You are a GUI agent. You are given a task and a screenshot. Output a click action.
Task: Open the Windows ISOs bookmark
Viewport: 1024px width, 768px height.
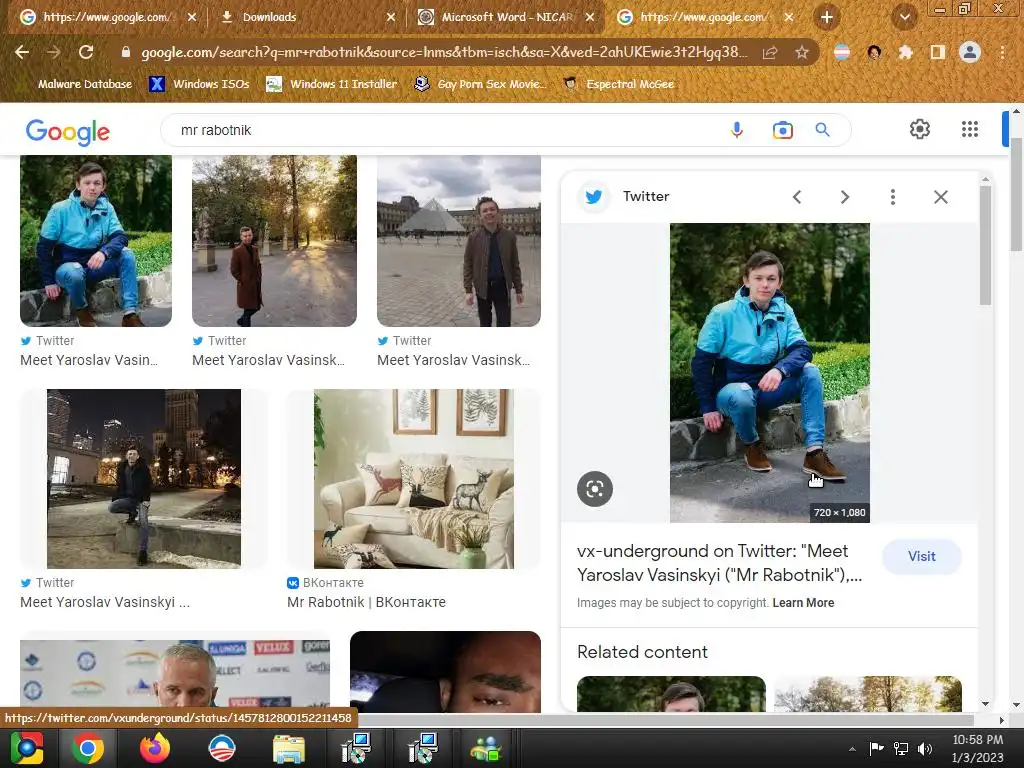click(199, 84)
